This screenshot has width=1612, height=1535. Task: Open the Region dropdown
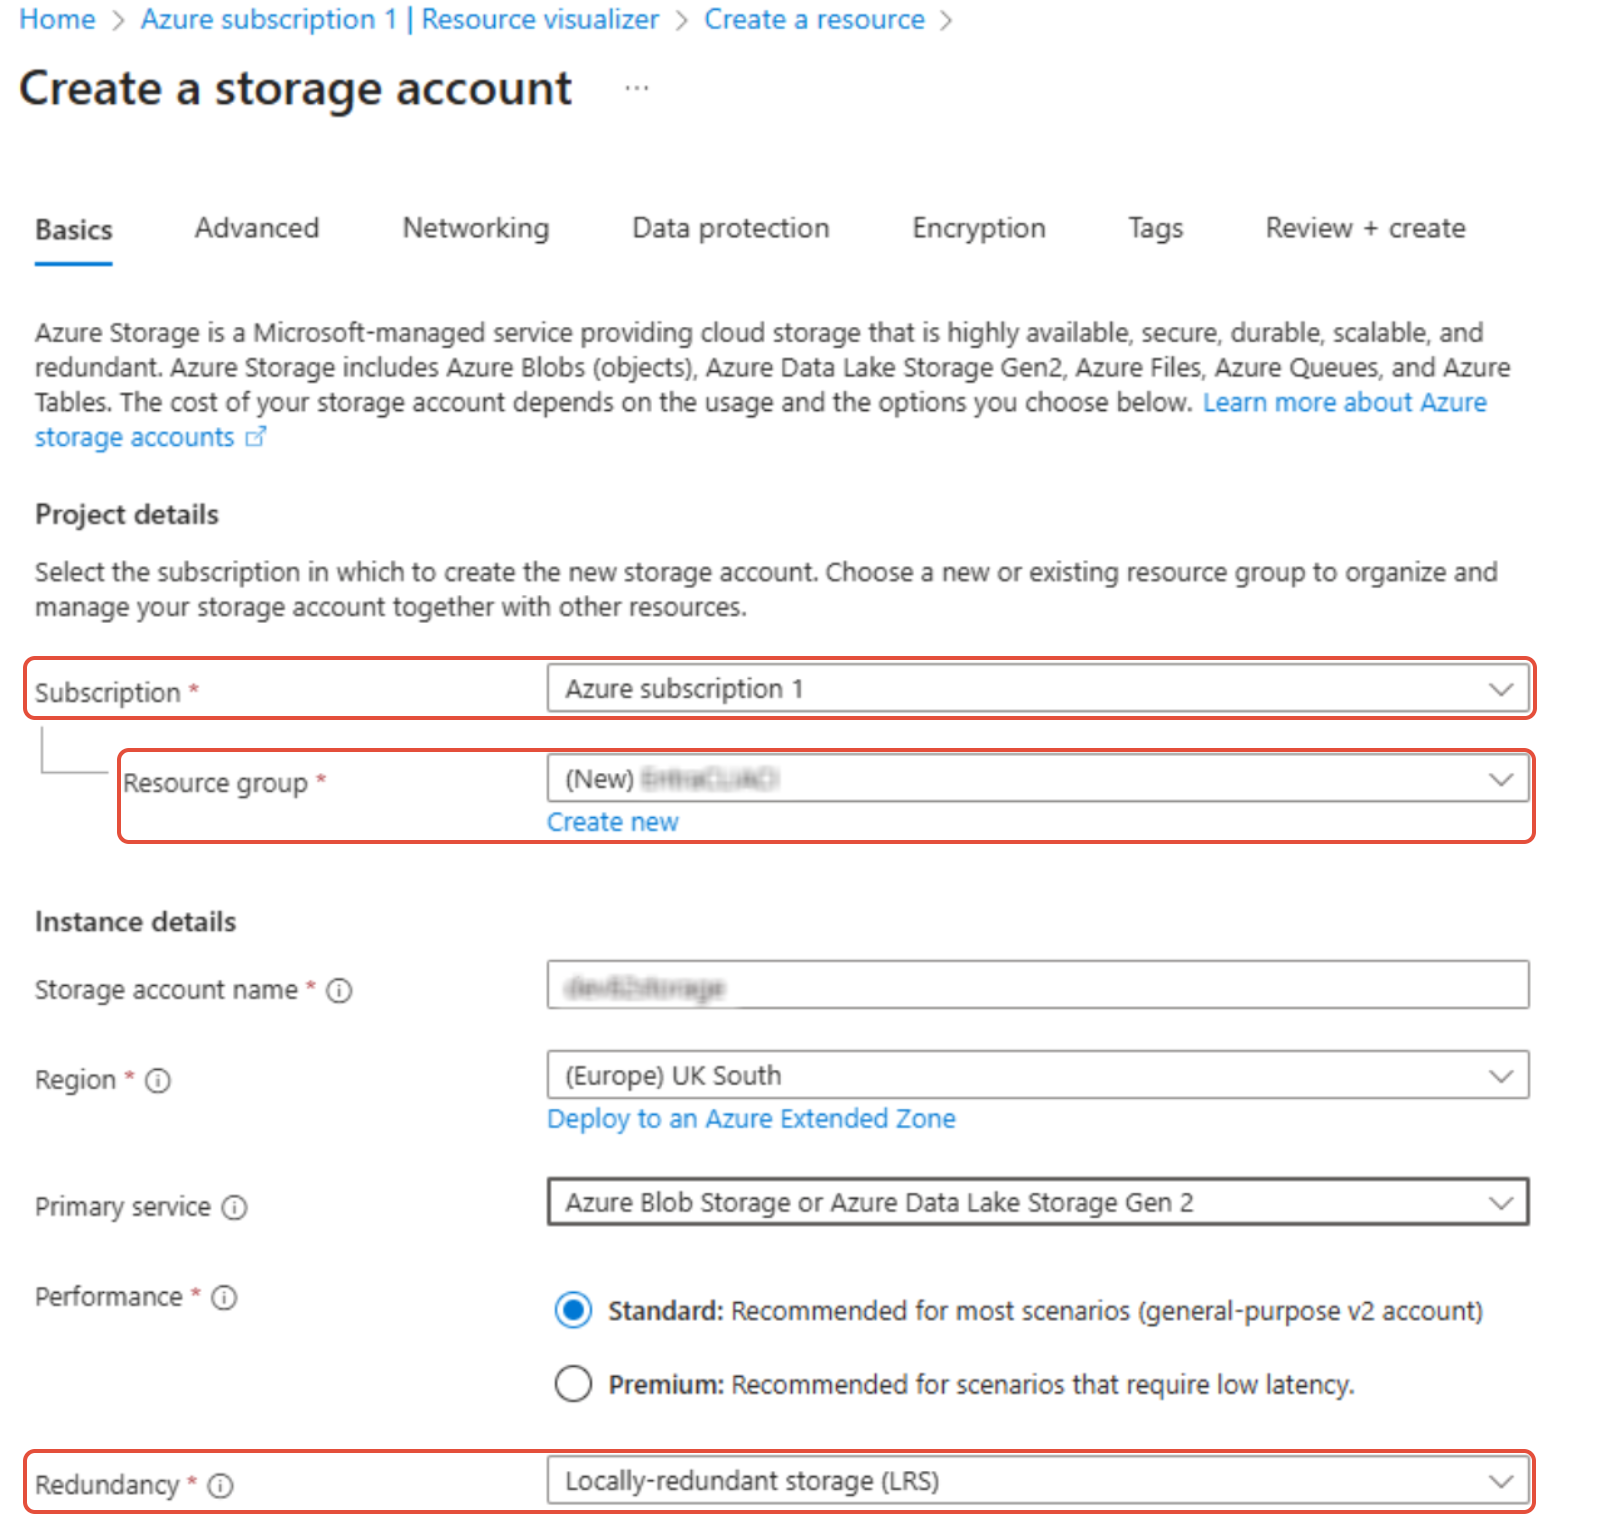pyautogui.click(x=1037, y=1075)
